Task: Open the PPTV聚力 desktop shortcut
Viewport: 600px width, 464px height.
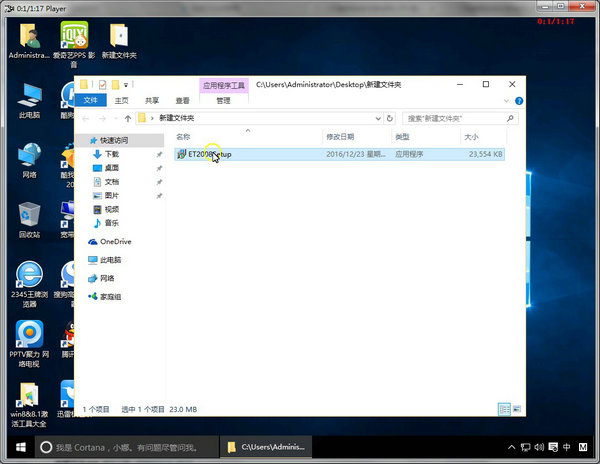Action: pyautogui.click(x=29, y=334)
